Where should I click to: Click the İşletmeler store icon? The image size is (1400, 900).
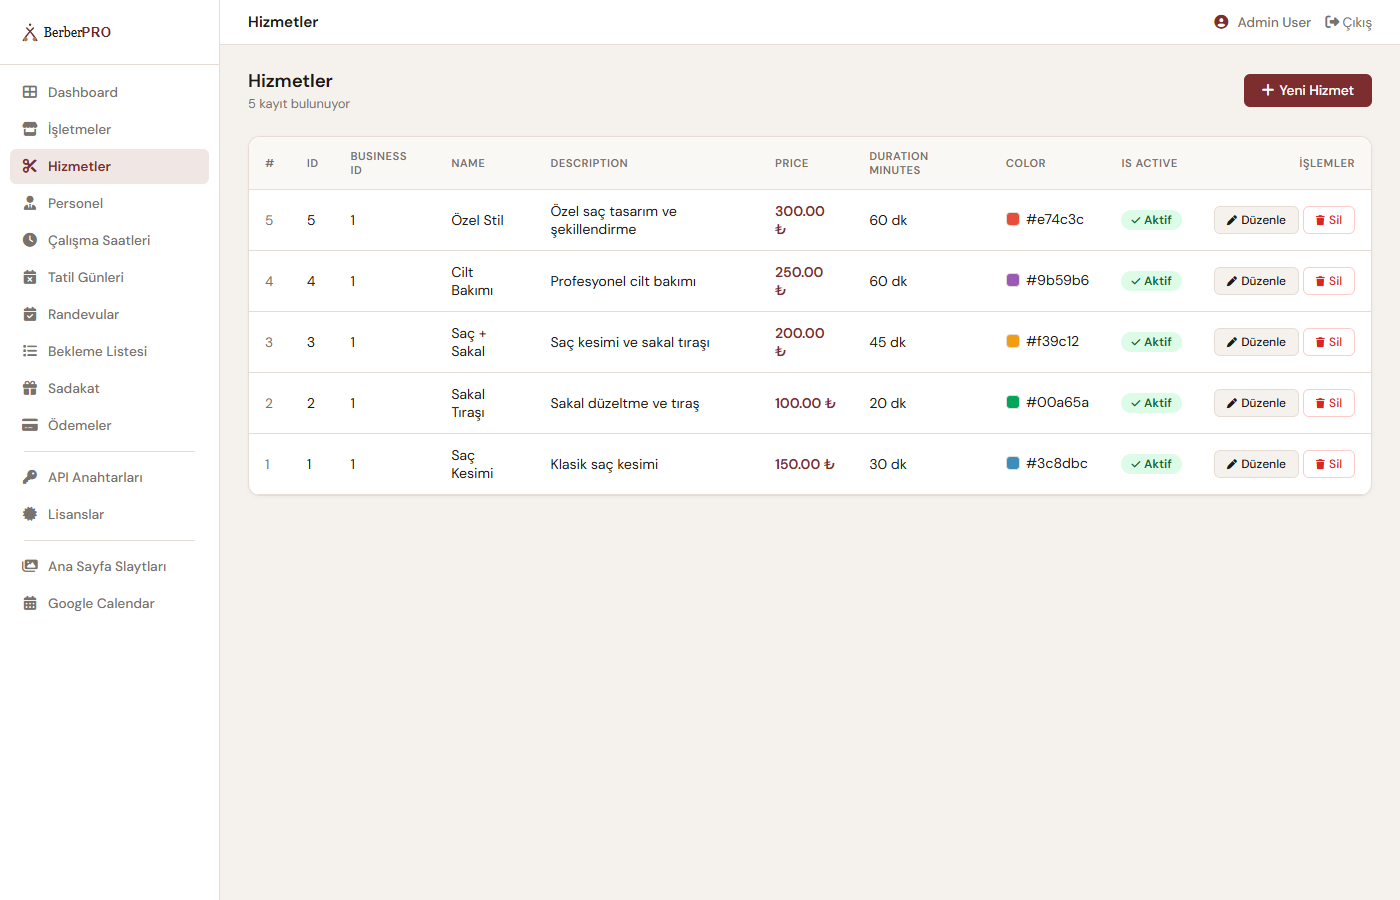(30, 129)
